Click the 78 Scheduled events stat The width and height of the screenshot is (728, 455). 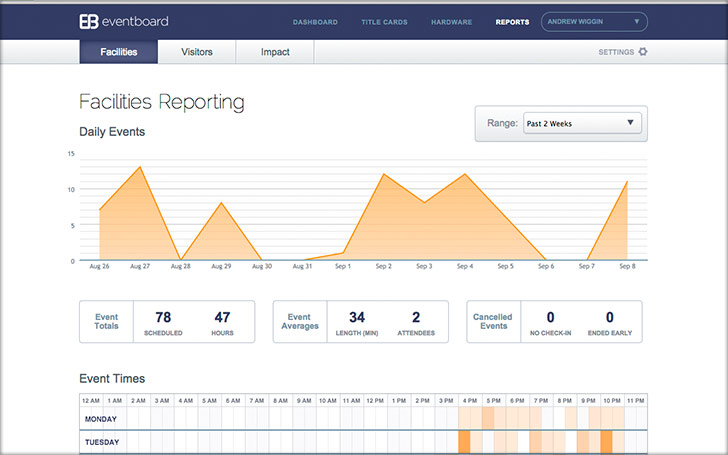[x=163, y=322]
